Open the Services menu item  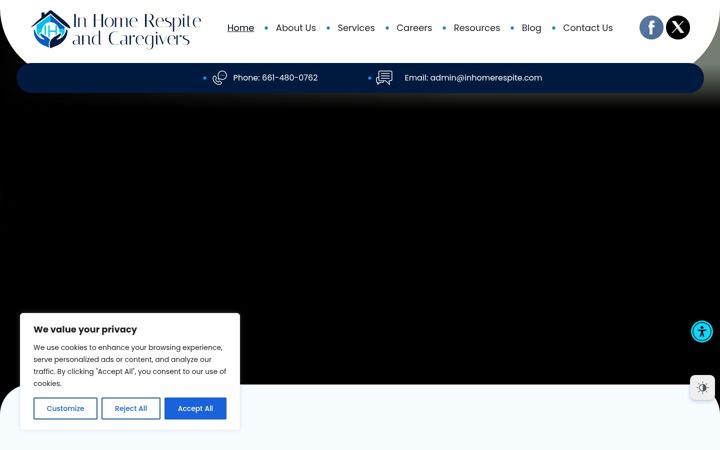click(356, 28)
